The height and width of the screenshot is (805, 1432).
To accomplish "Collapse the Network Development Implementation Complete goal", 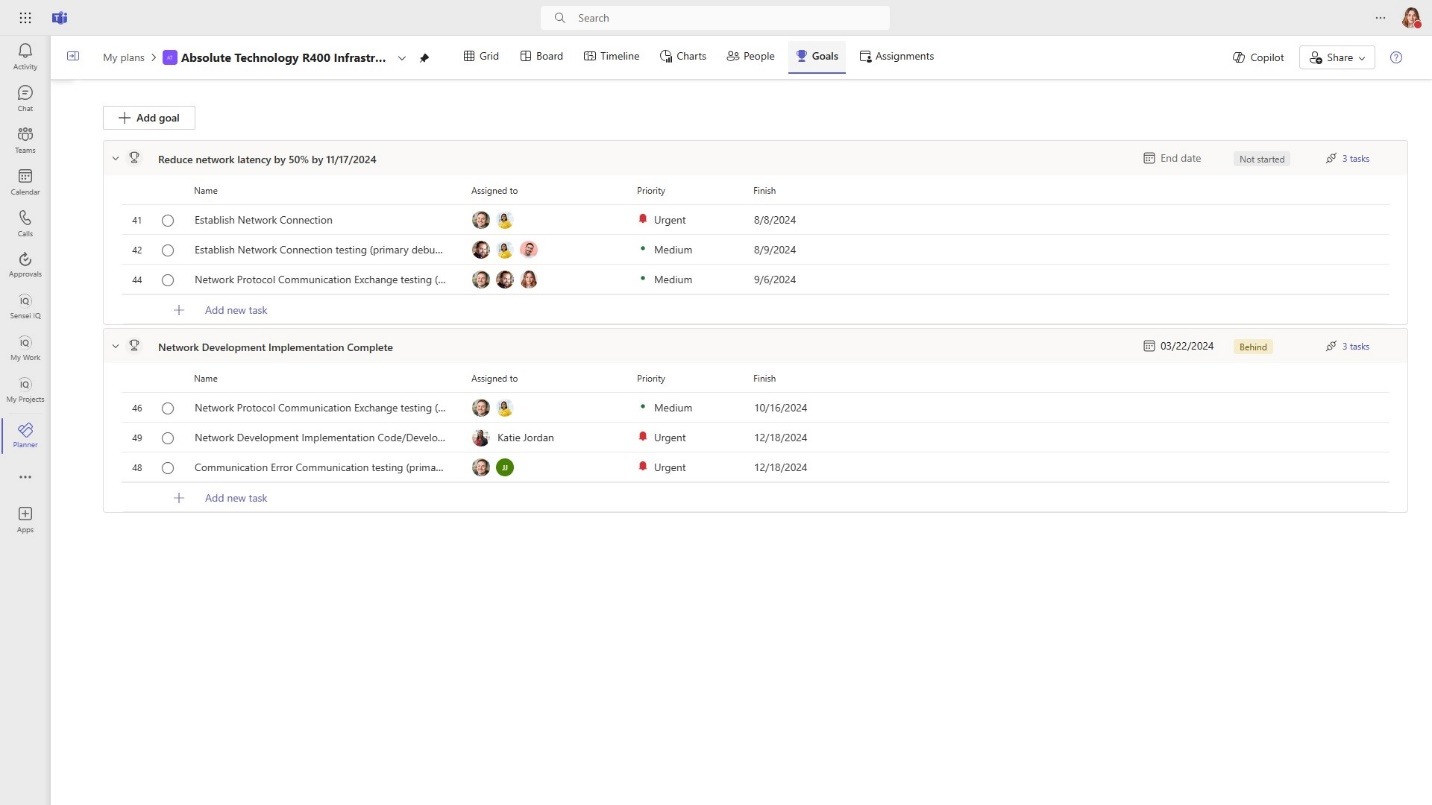I will pyautogui.click(x=115, y=346).
